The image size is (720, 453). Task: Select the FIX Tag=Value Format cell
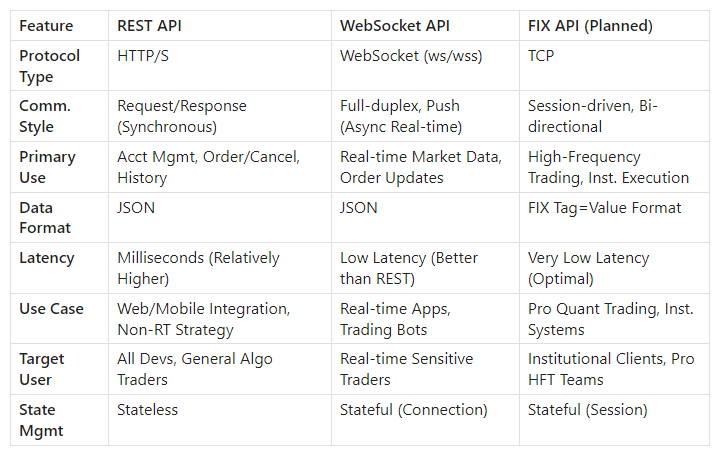(x=614, y=218)
